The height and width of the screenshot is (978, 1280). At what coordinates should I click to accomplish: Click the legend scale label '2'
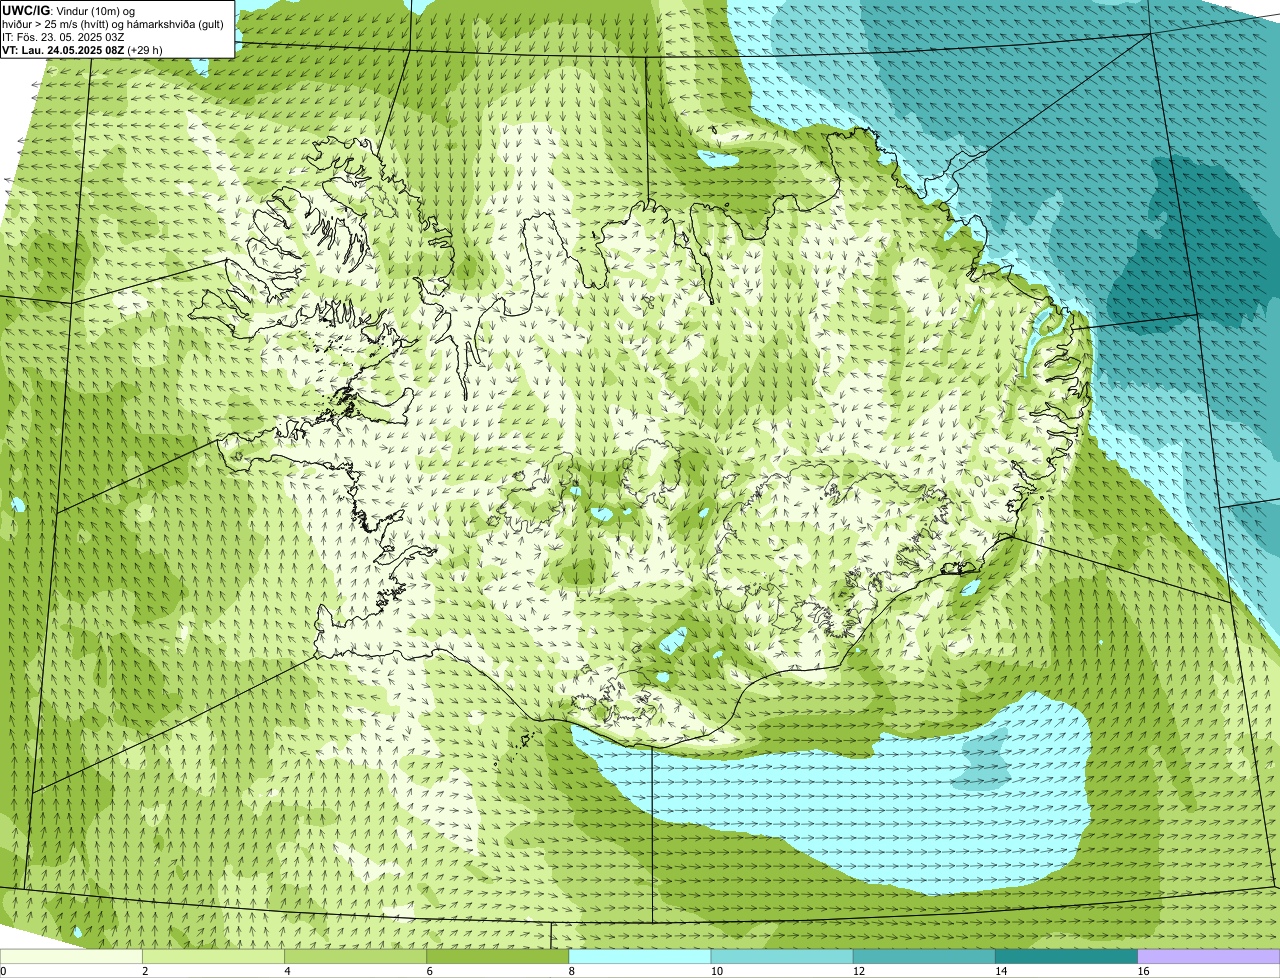pyautogui.click(x=145, y=971)
